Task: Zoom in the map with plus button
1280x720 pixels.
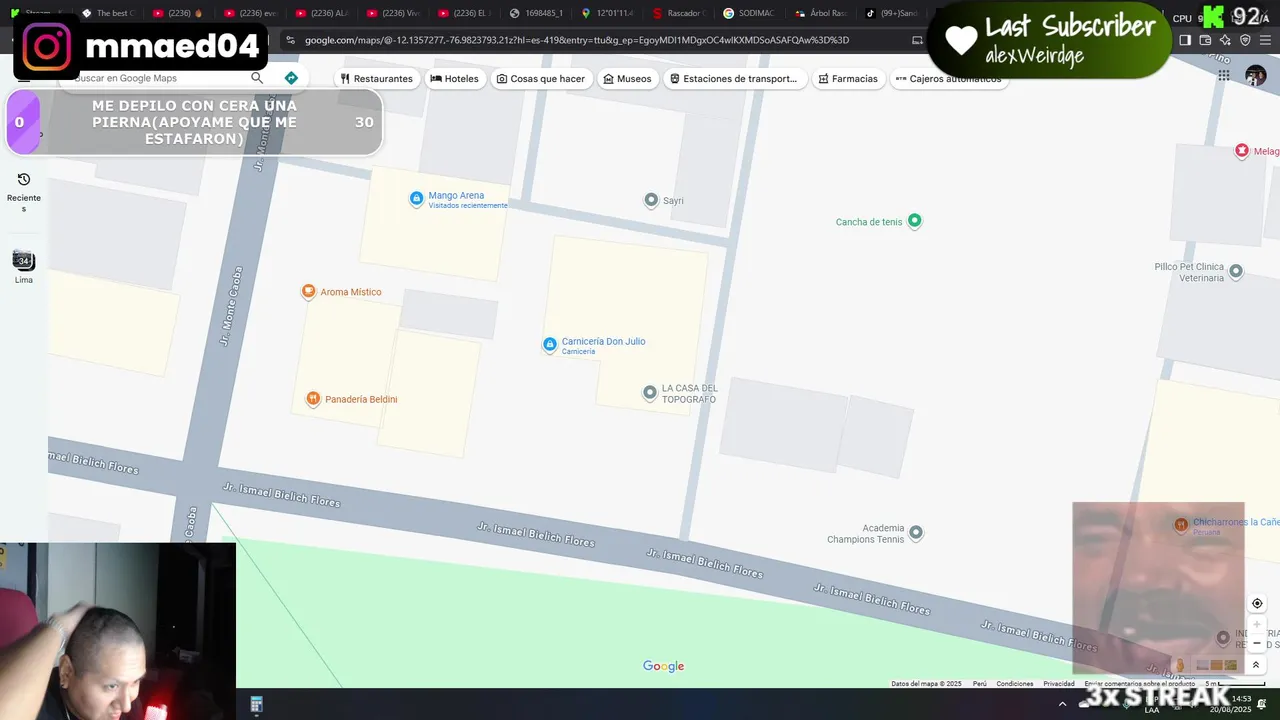Action: click(1257, 624)
